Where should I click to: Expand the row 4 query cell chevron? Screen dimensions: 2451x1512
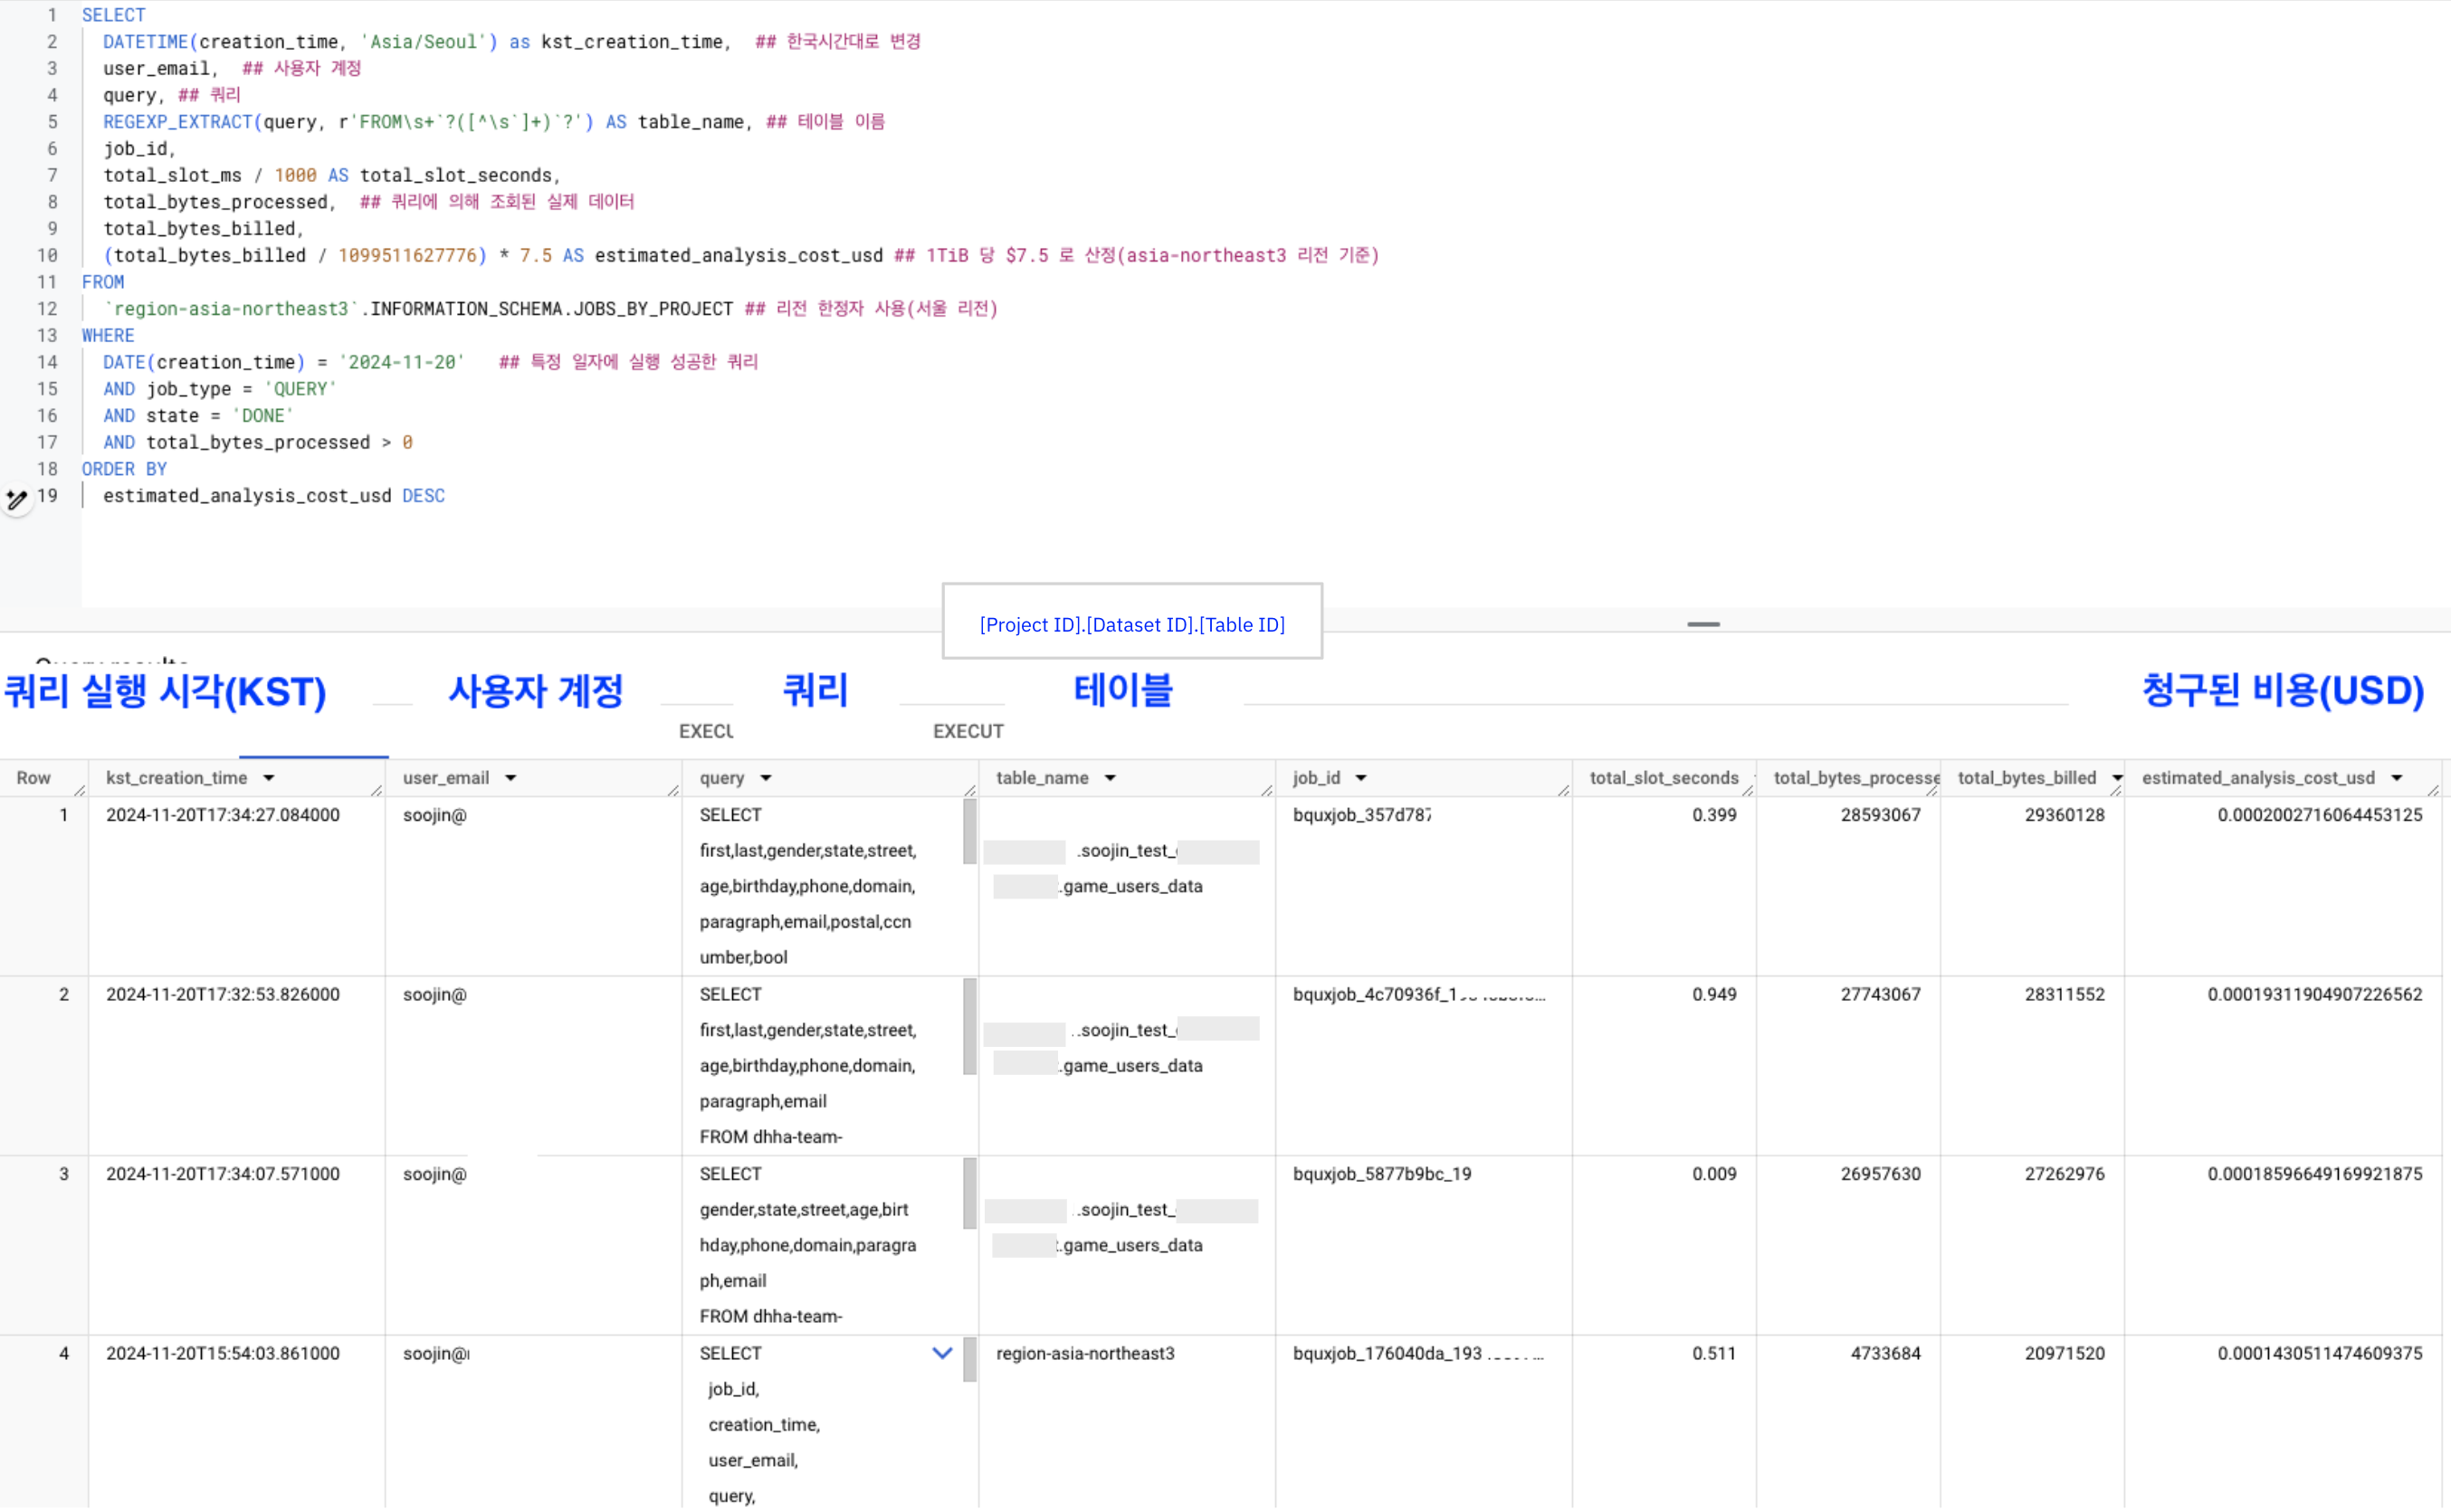click(x=942, y=1353)
